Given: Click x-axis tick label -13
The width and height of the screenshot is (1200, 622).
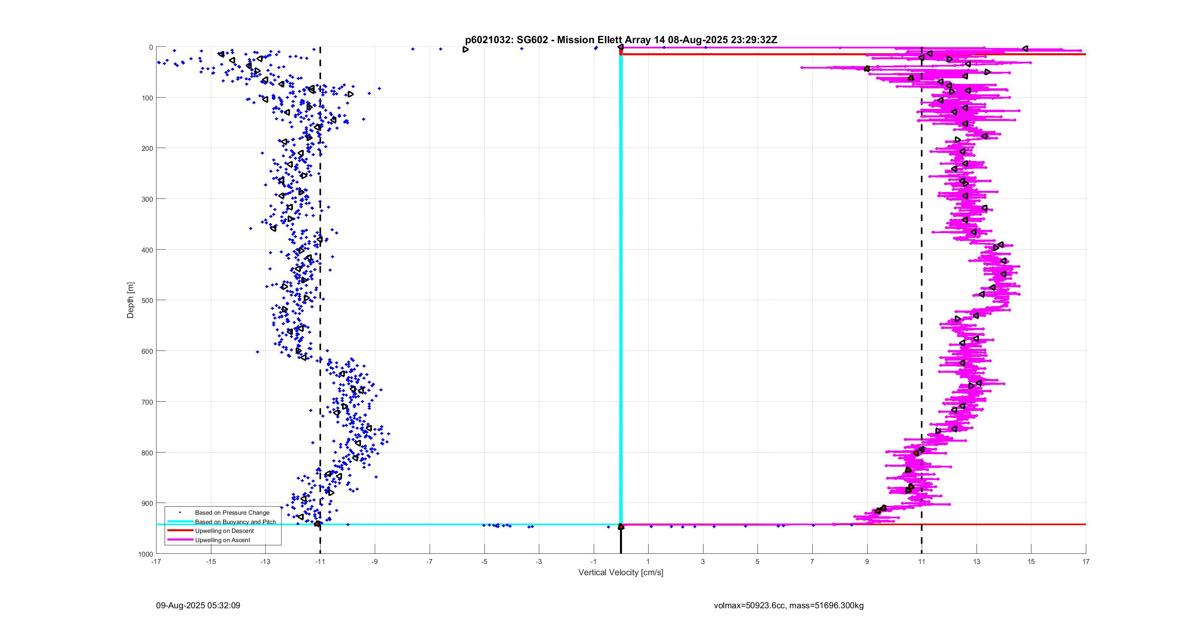Looking at the screenshot, I should click(266, 562).
